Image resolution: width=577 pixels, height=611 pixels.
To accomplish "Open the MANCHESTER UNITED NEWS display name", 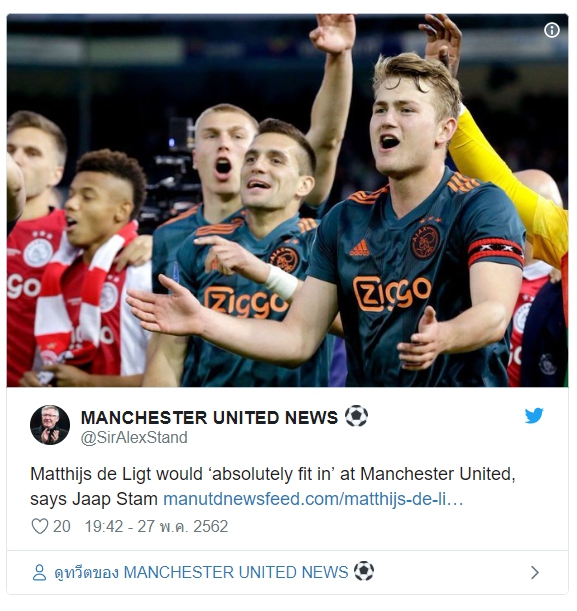I will pyautogui.click(x=209, y=417).
